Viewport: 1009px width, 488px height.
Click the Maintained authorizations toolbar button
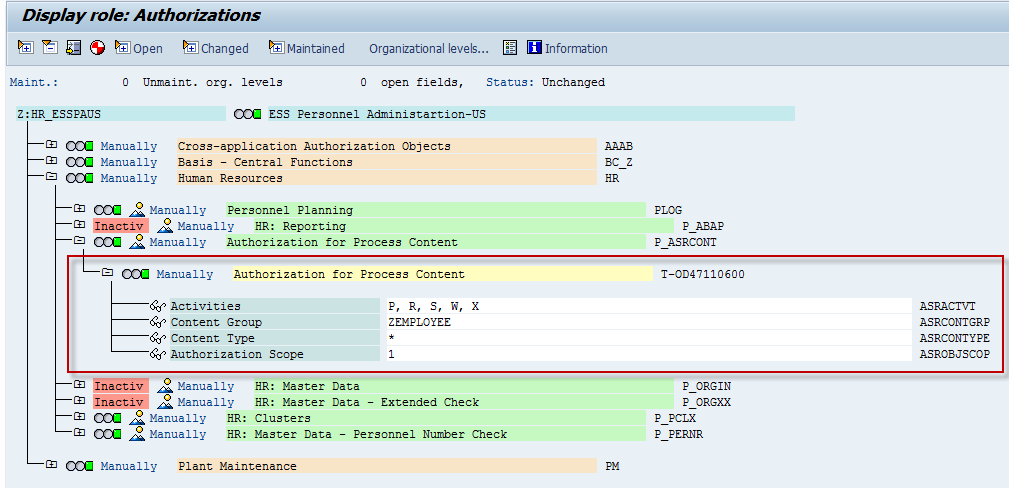pos(306,48)
